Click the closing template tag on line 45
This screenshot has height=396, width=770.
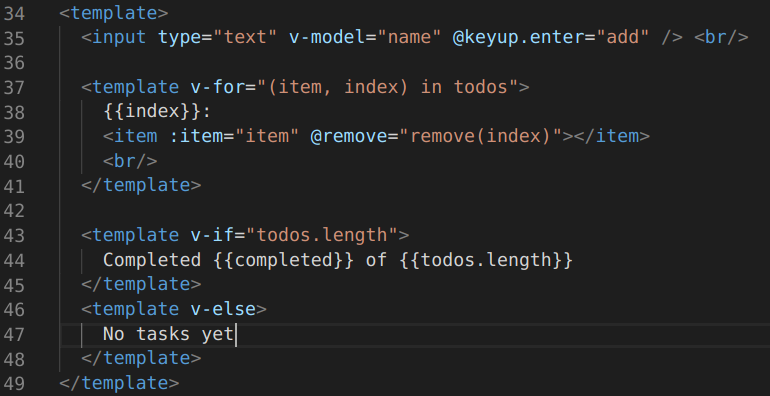point(141,284)
